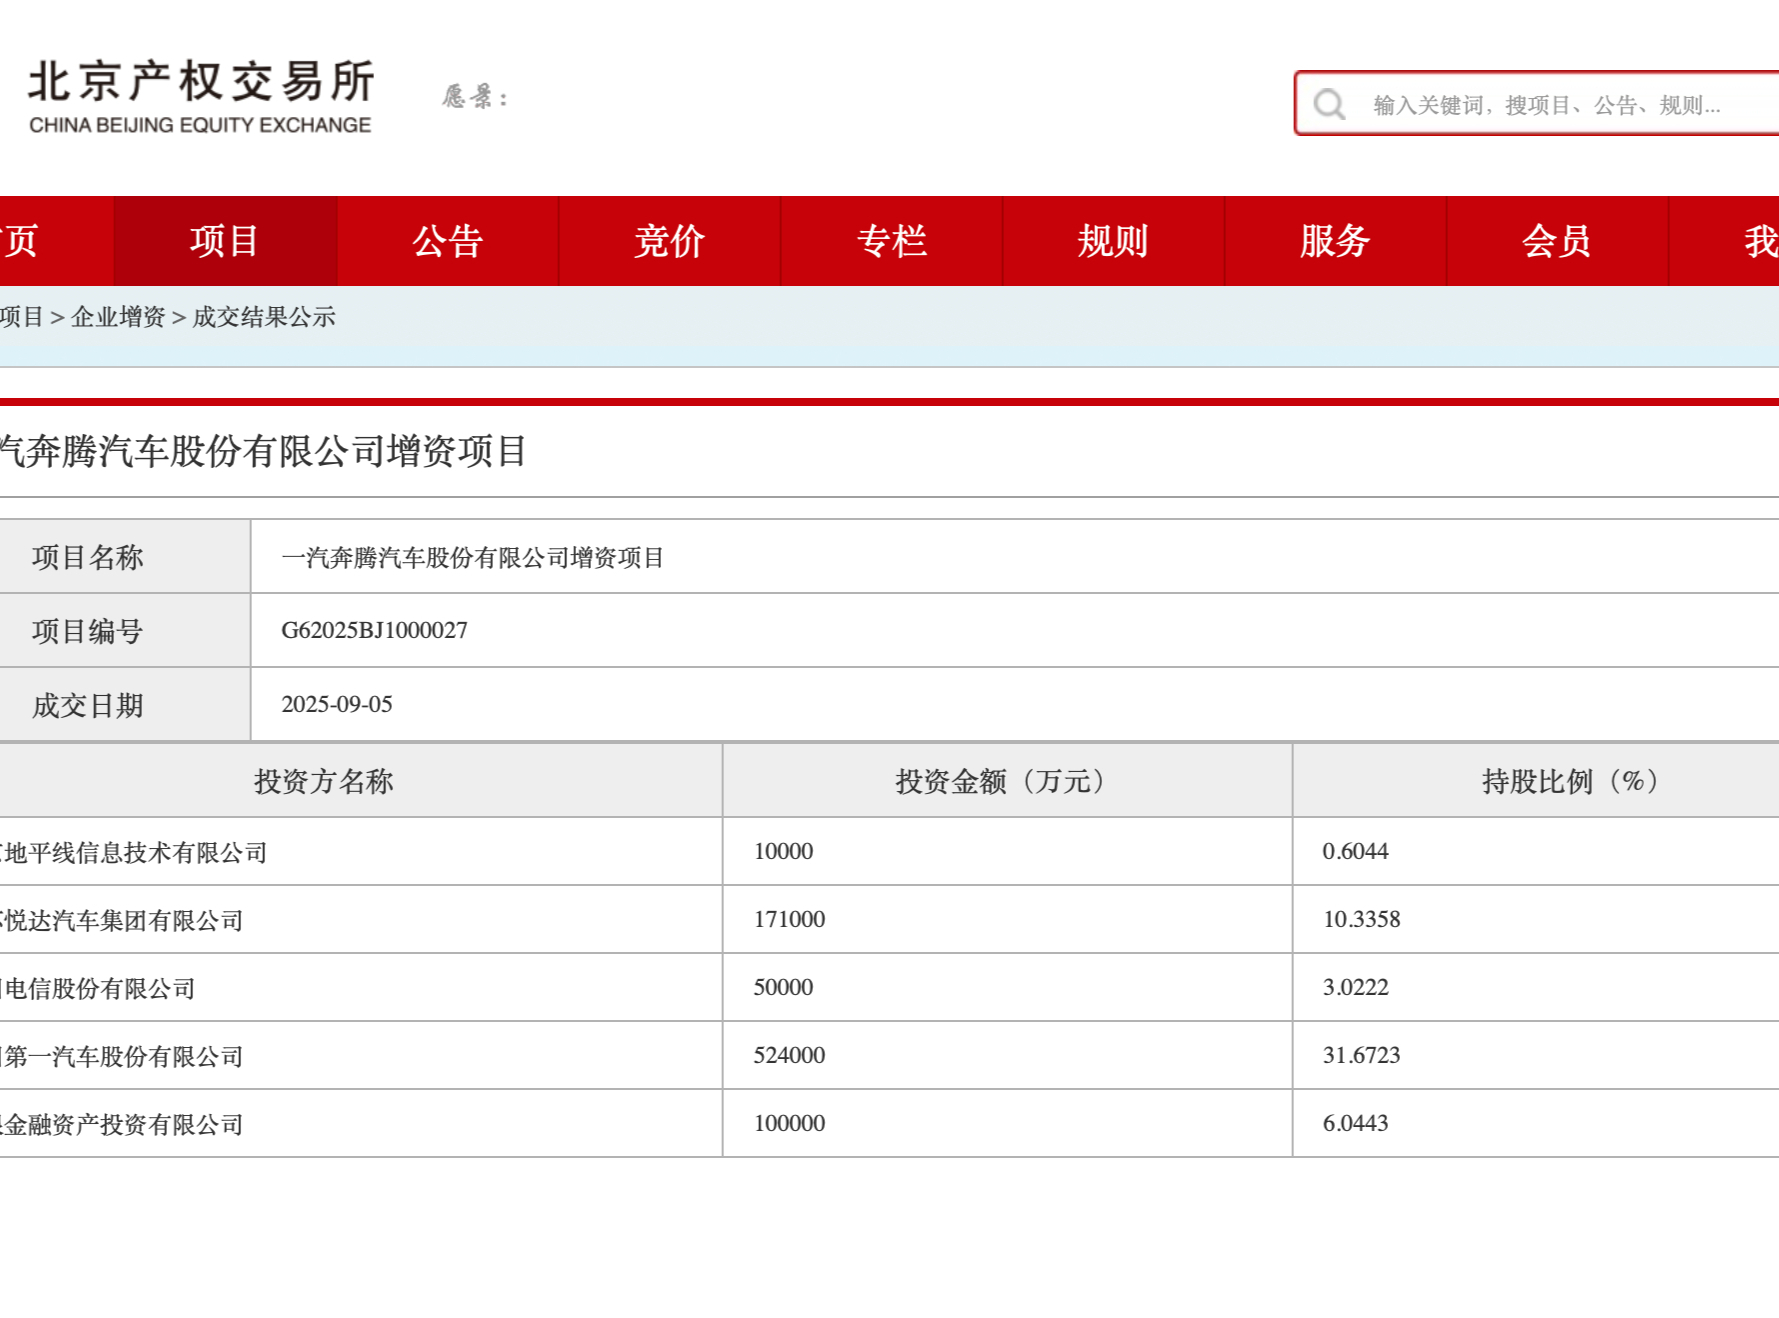The image size is (1779, 1318).
Task: Open the 公告 navigation tab
Action: pos(448,241)
